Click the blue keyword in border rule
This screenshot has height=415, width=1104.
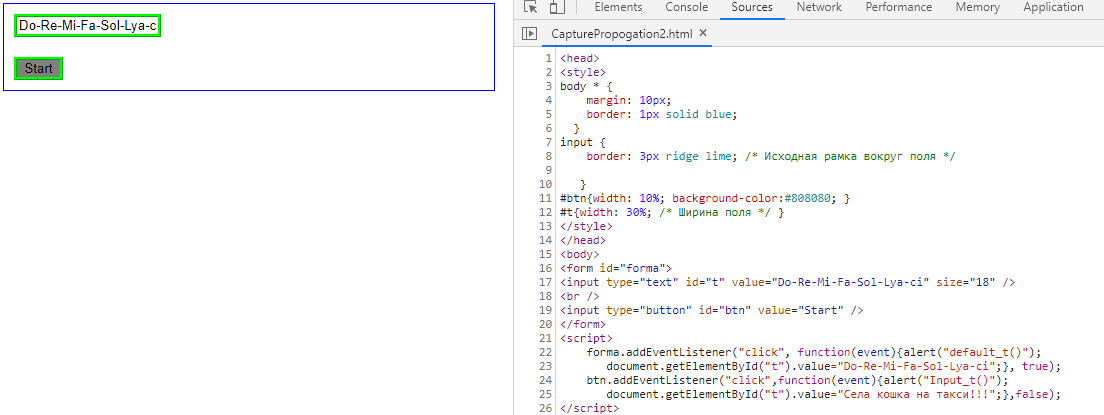click(x=720, y=114)
